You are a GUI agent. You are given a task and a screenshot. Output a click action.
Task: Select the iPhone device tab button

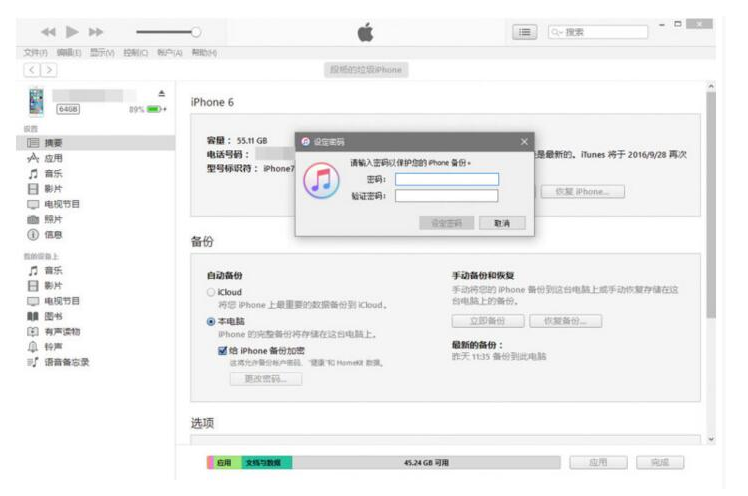point(366,70)
